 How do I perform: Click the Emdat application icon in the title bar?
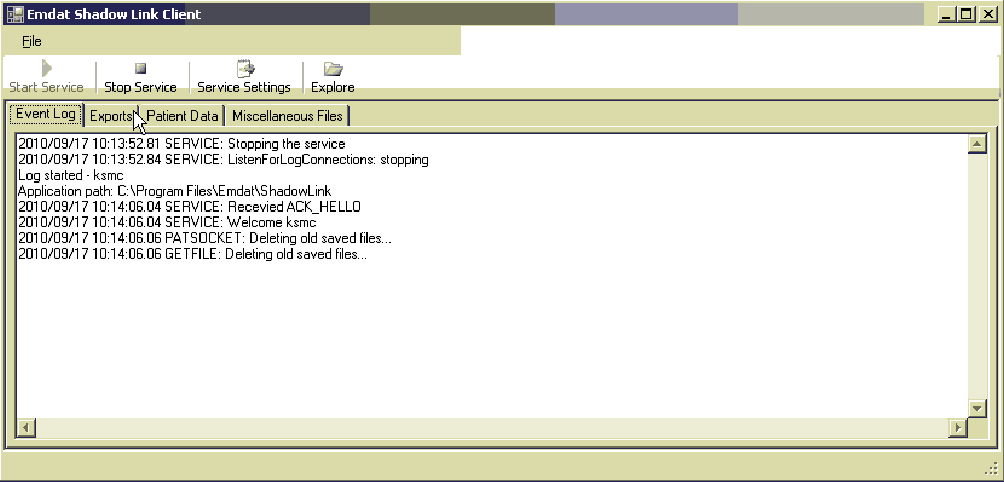point(14,14)
